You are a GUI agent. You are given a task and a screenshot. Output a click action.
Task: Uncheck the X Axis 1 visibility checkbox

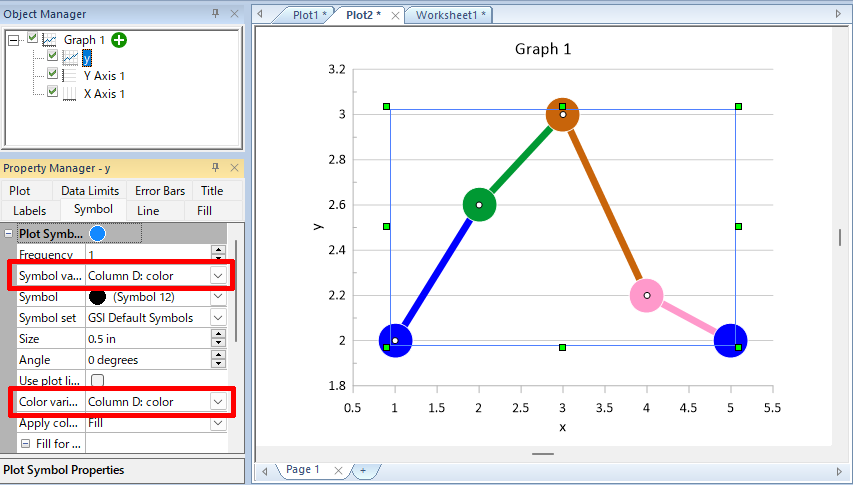(x=53, y=93)
